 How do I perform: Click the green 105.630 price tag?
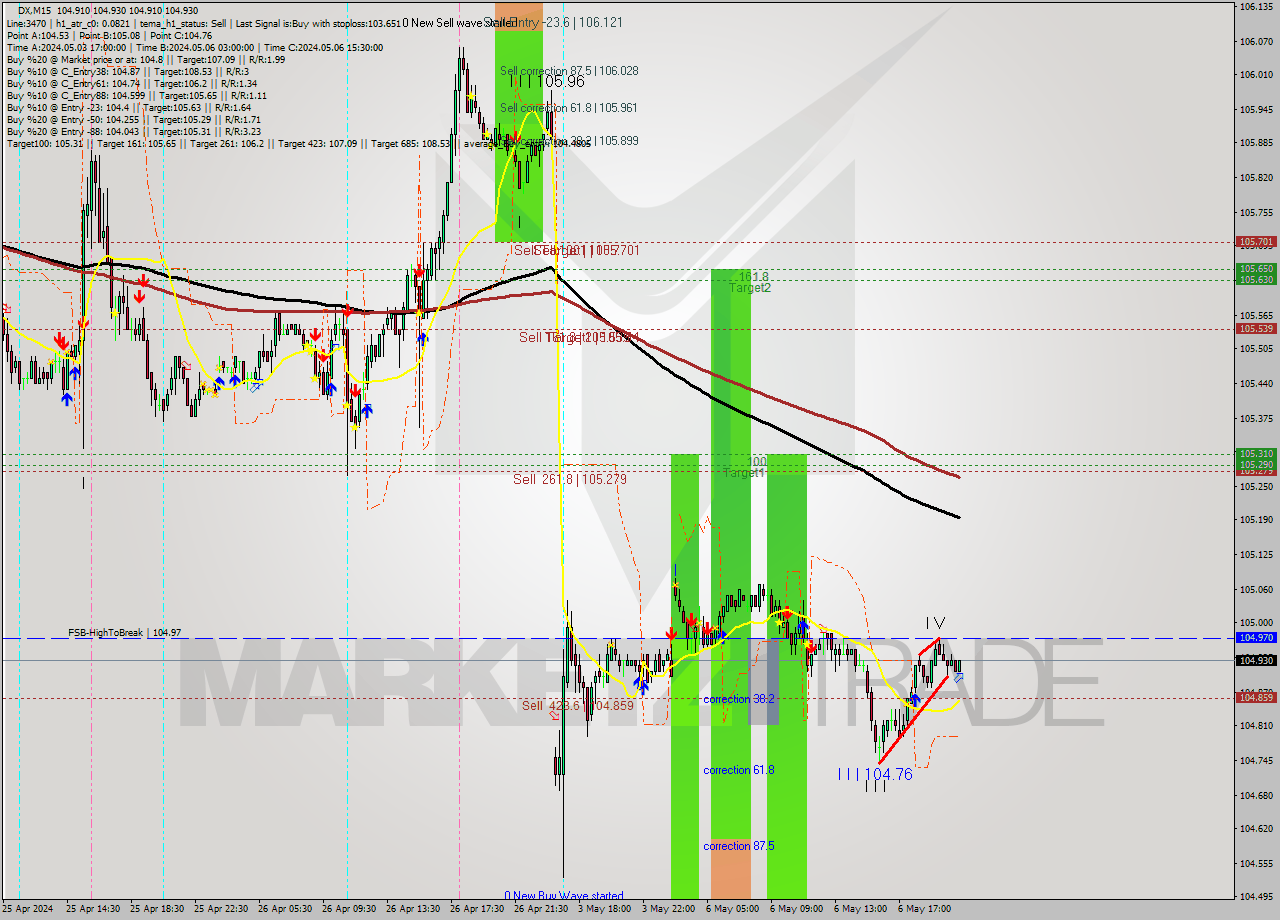pyautogui.click(x=1257, y=280)
